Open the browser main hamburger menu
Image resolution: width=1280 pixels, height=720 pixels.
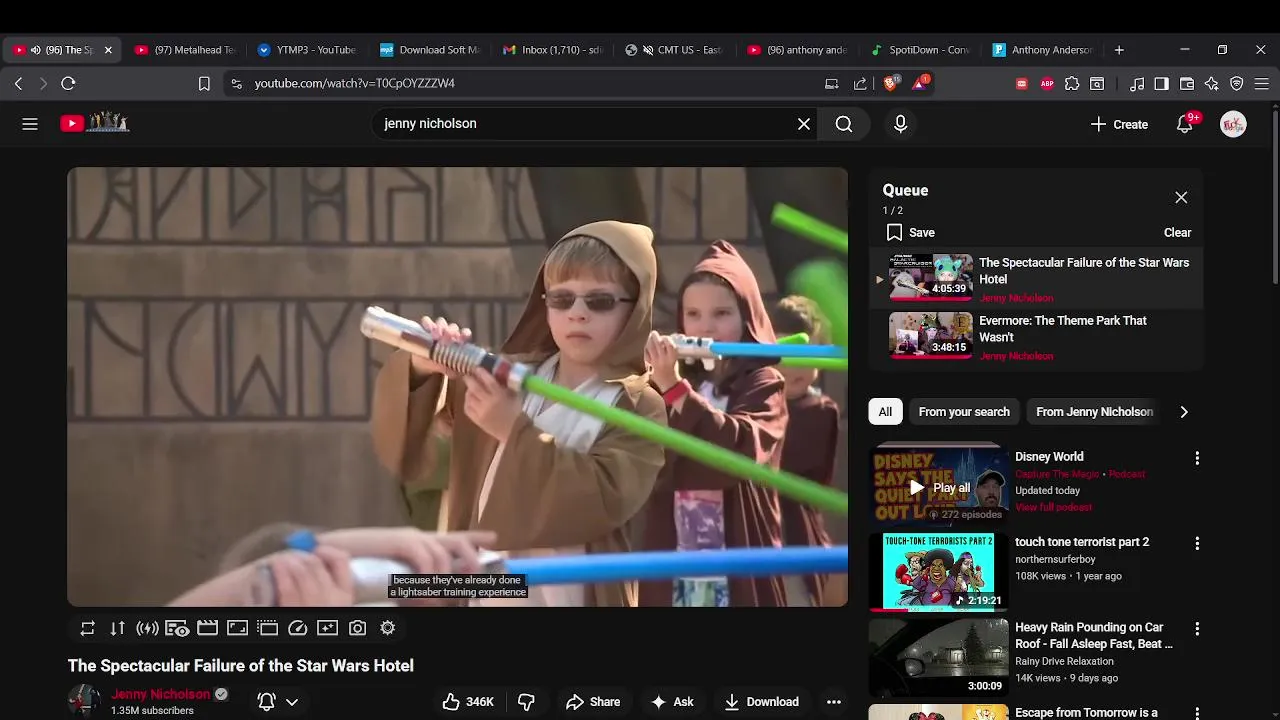click(1262, 84)
